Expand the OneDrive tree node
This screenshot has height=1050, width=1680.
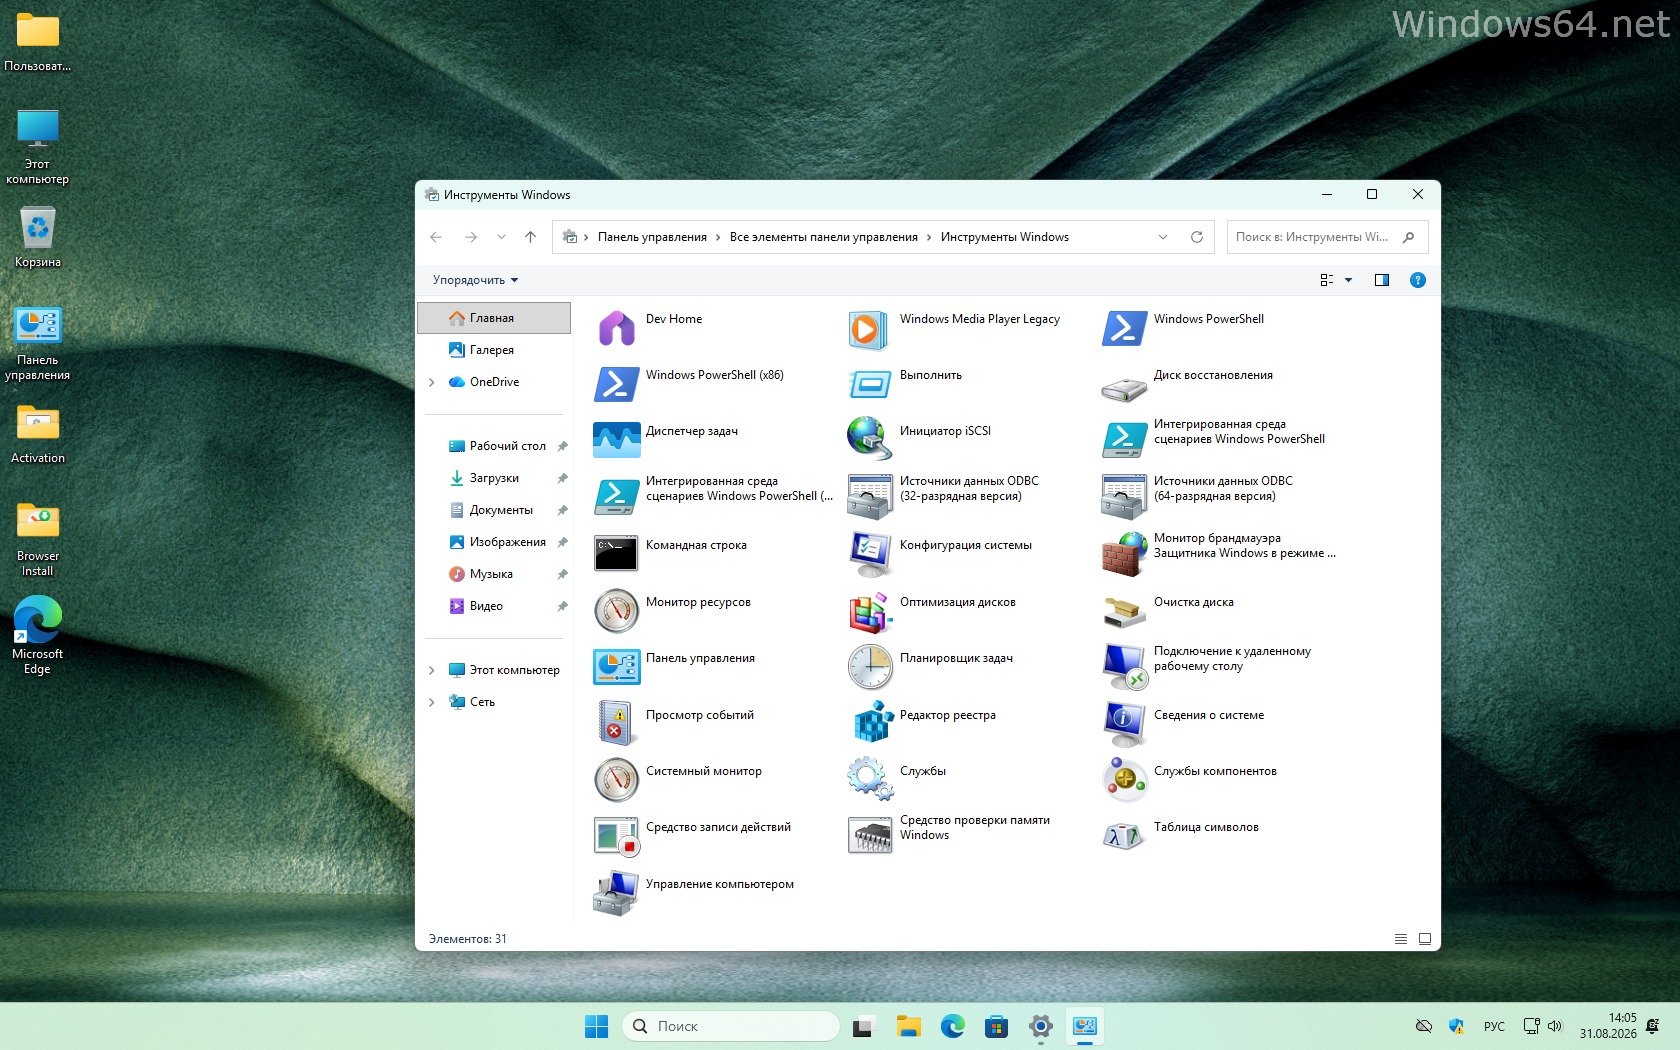tap(432, 382)
